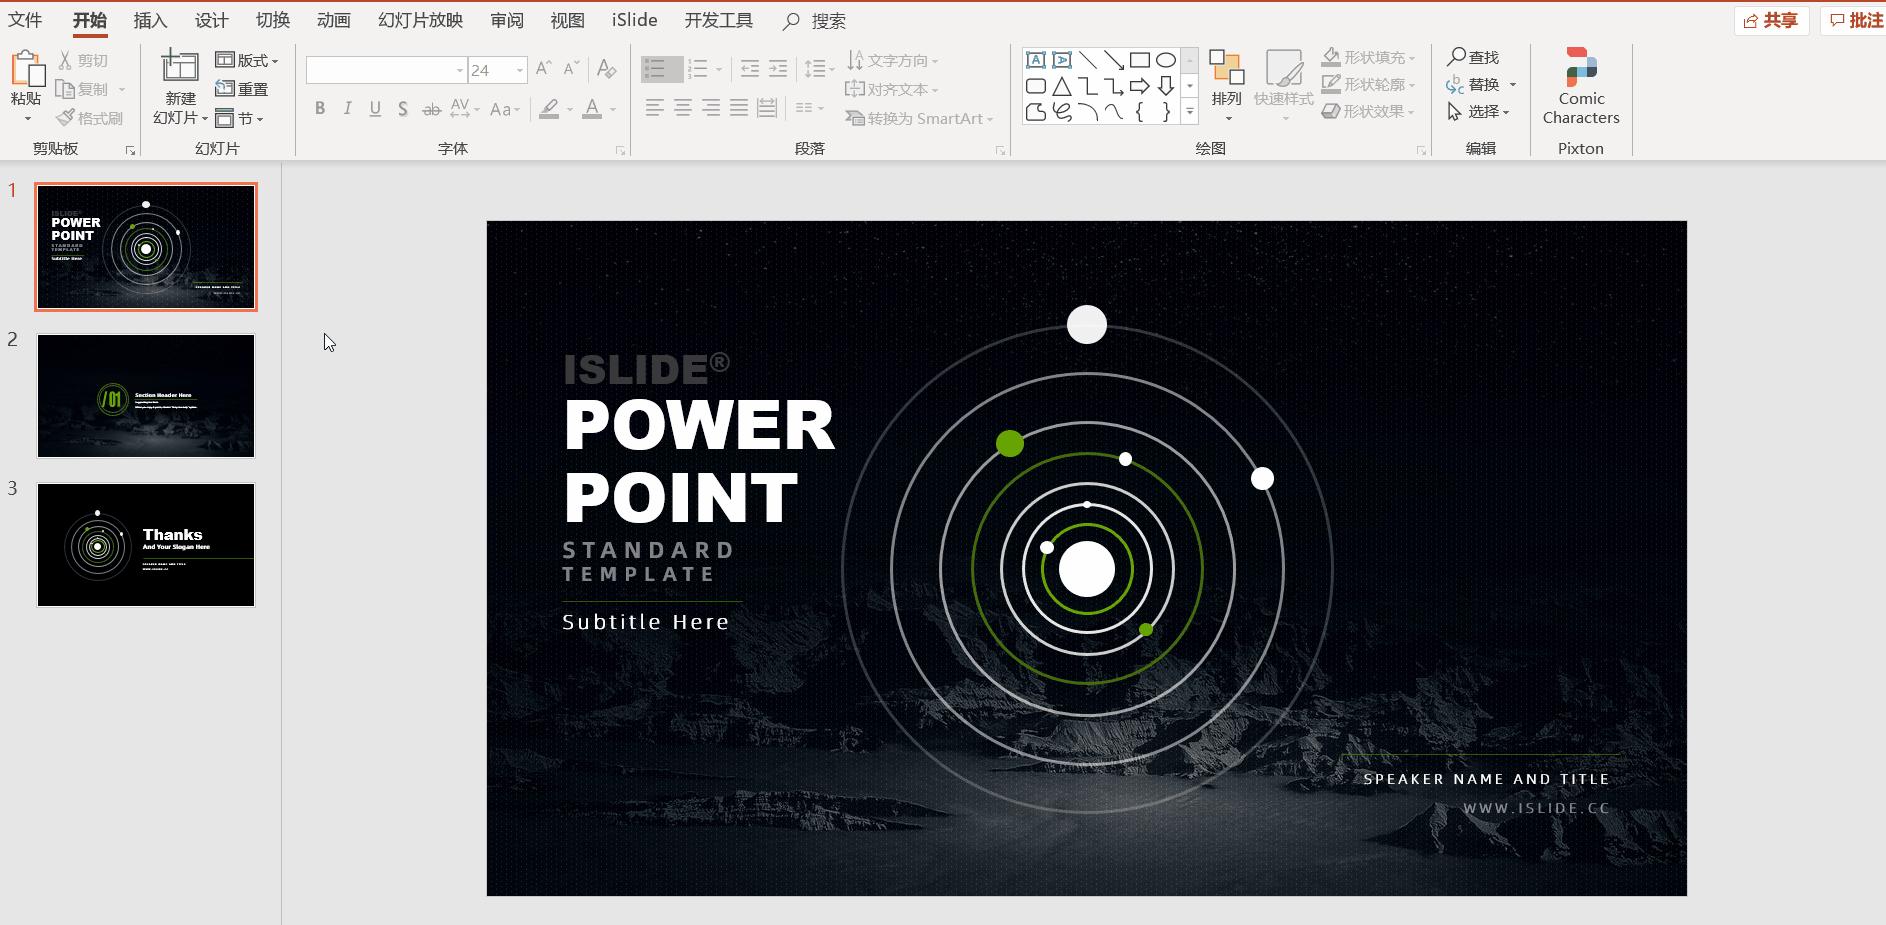Open font color picker (A with underline)
Screen dimensions: 1886x925
592,108
